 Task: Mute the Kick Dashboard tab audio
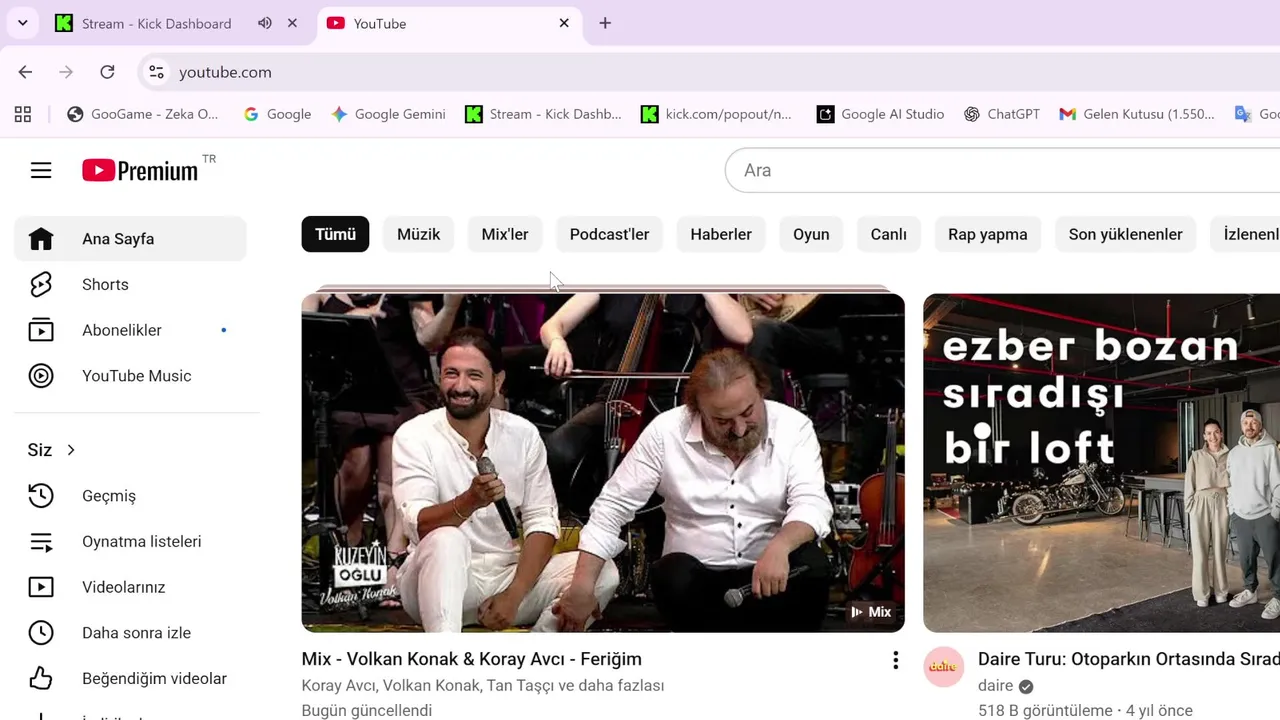(264, 23)
